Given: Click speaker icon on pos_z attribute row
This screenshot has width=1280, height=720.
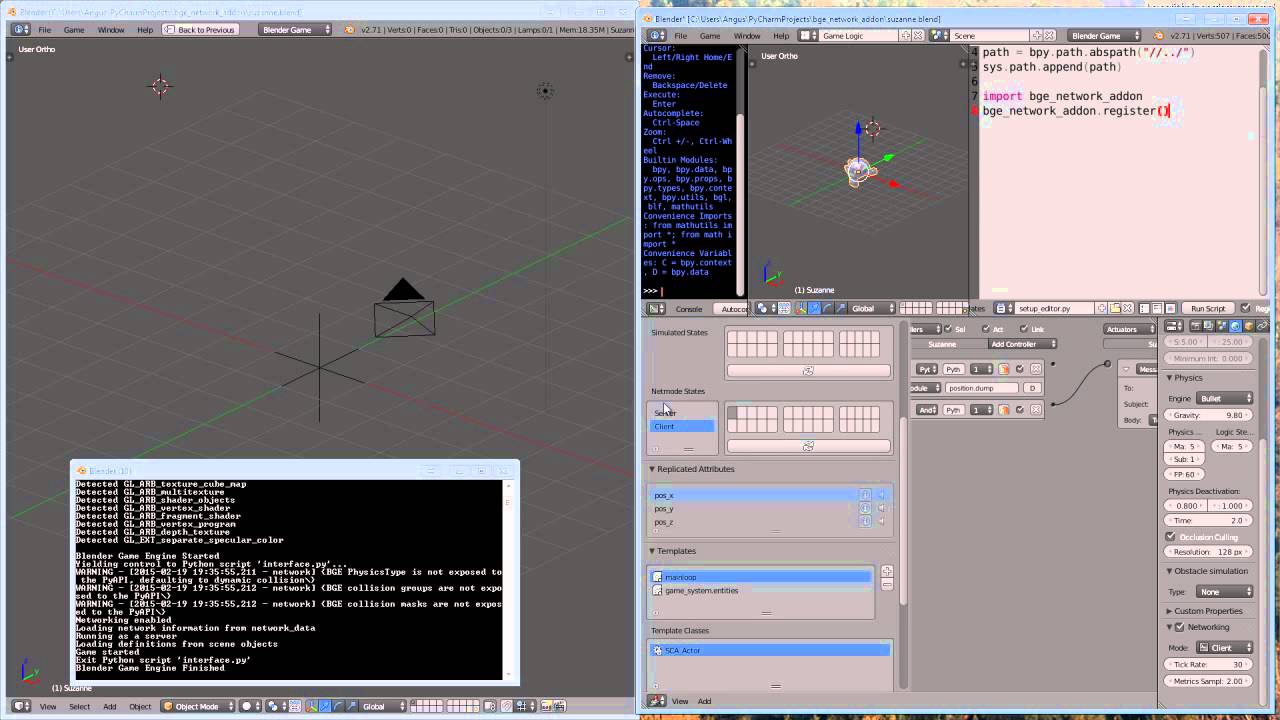Looking at the screenshot, I should [881, 521].
